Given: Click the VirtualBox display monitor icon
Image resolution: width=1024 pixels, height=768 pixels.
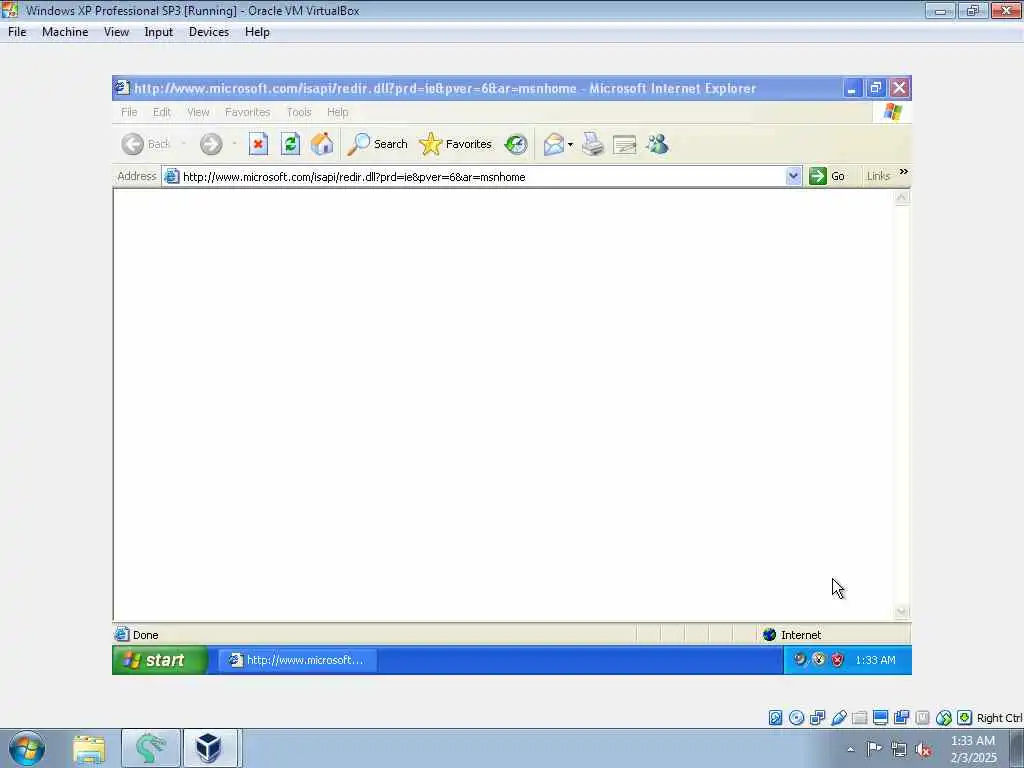Looking at the screenshot, I should 880,718.
